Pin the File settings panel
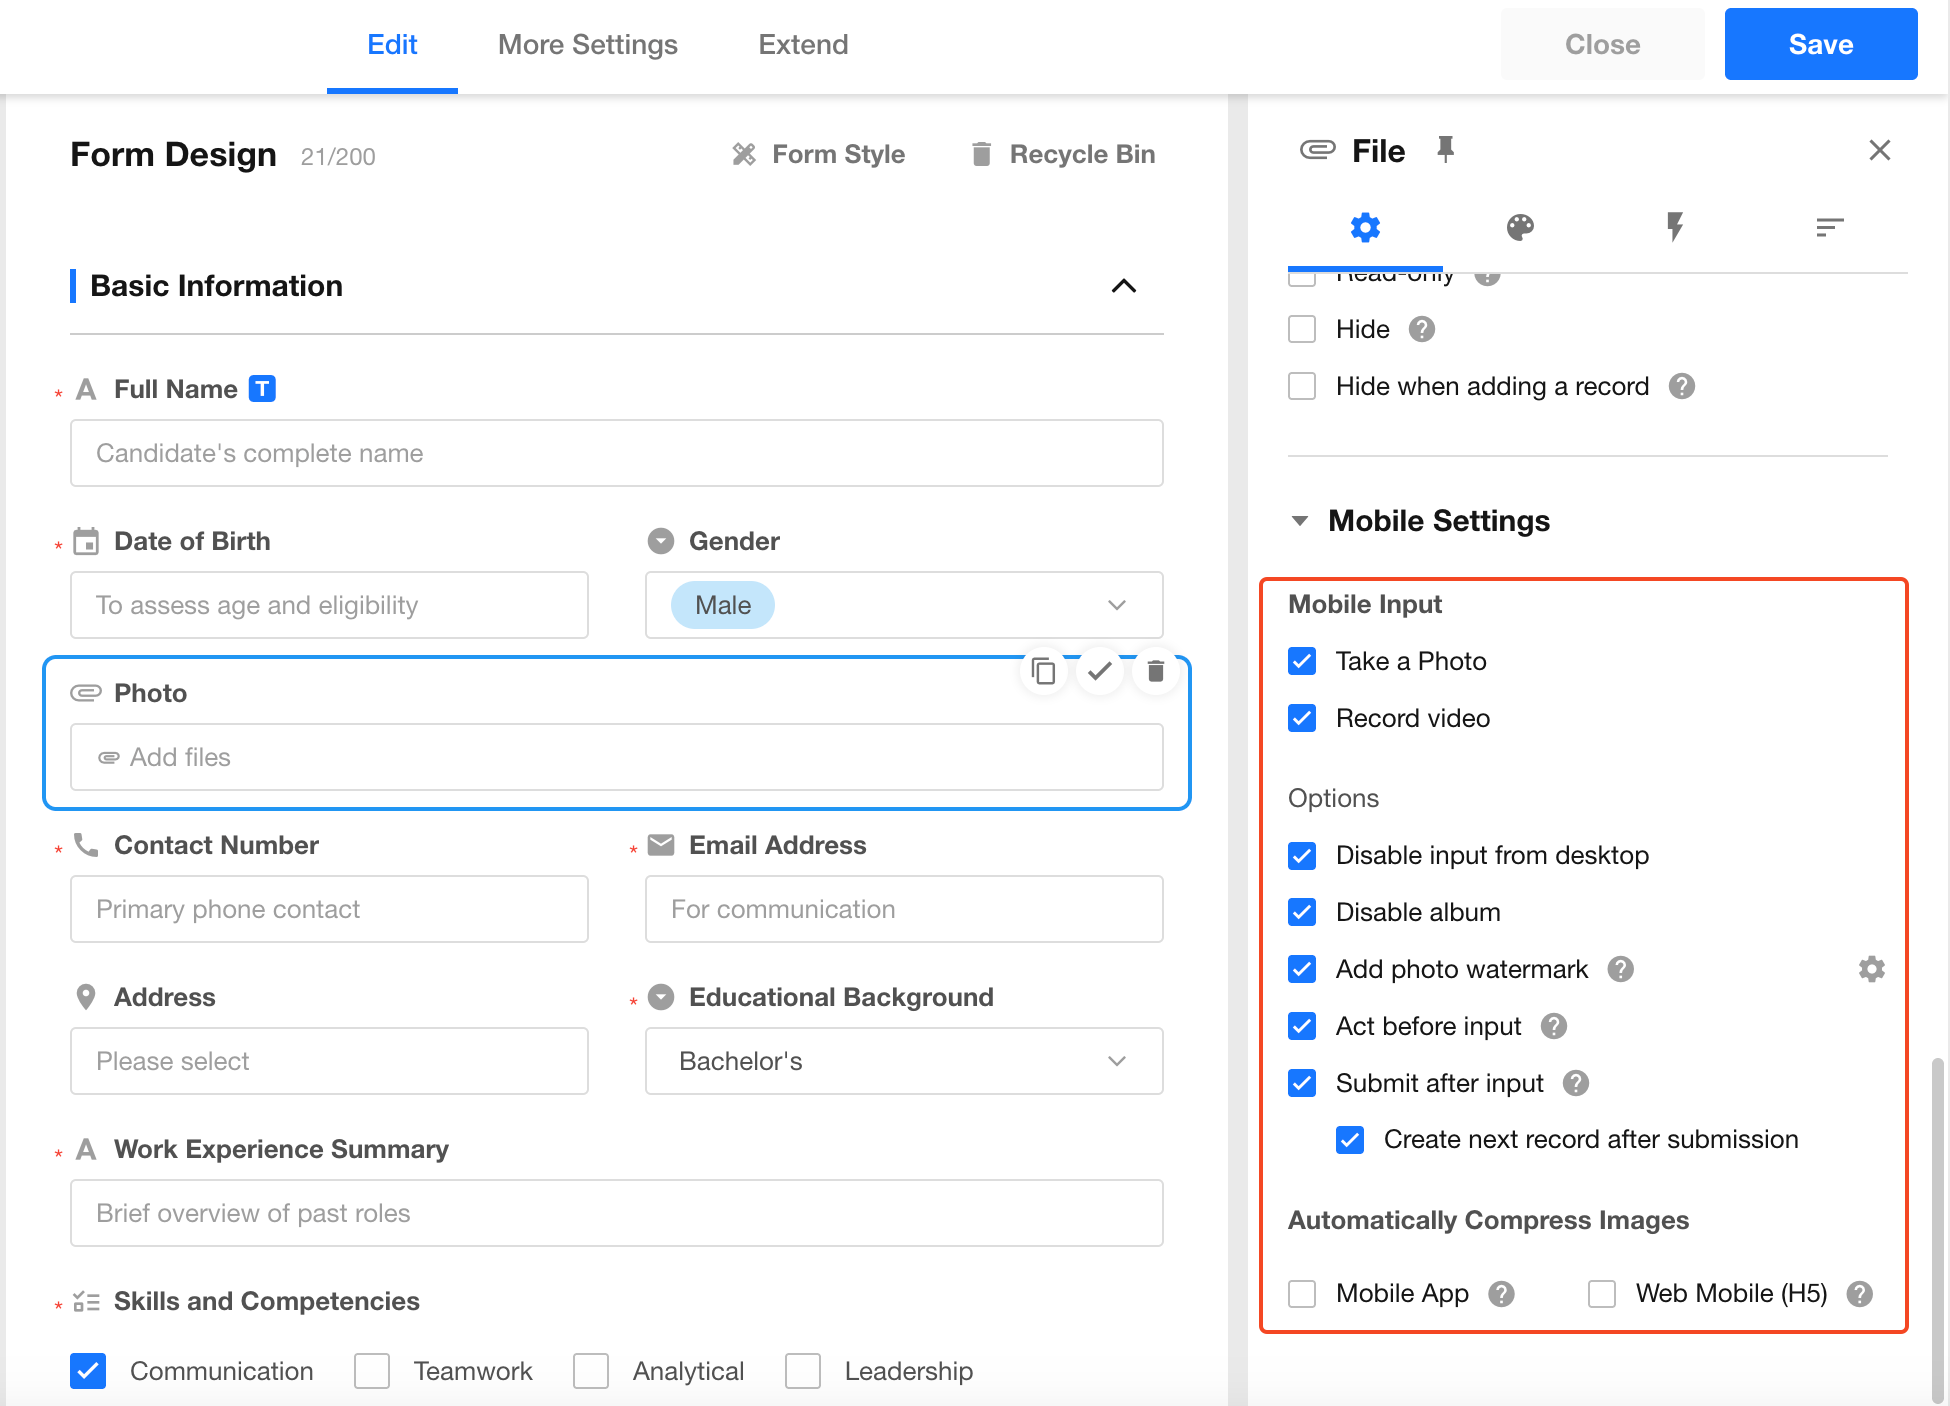1950x1406 pixels. [x=1445, y=150]
